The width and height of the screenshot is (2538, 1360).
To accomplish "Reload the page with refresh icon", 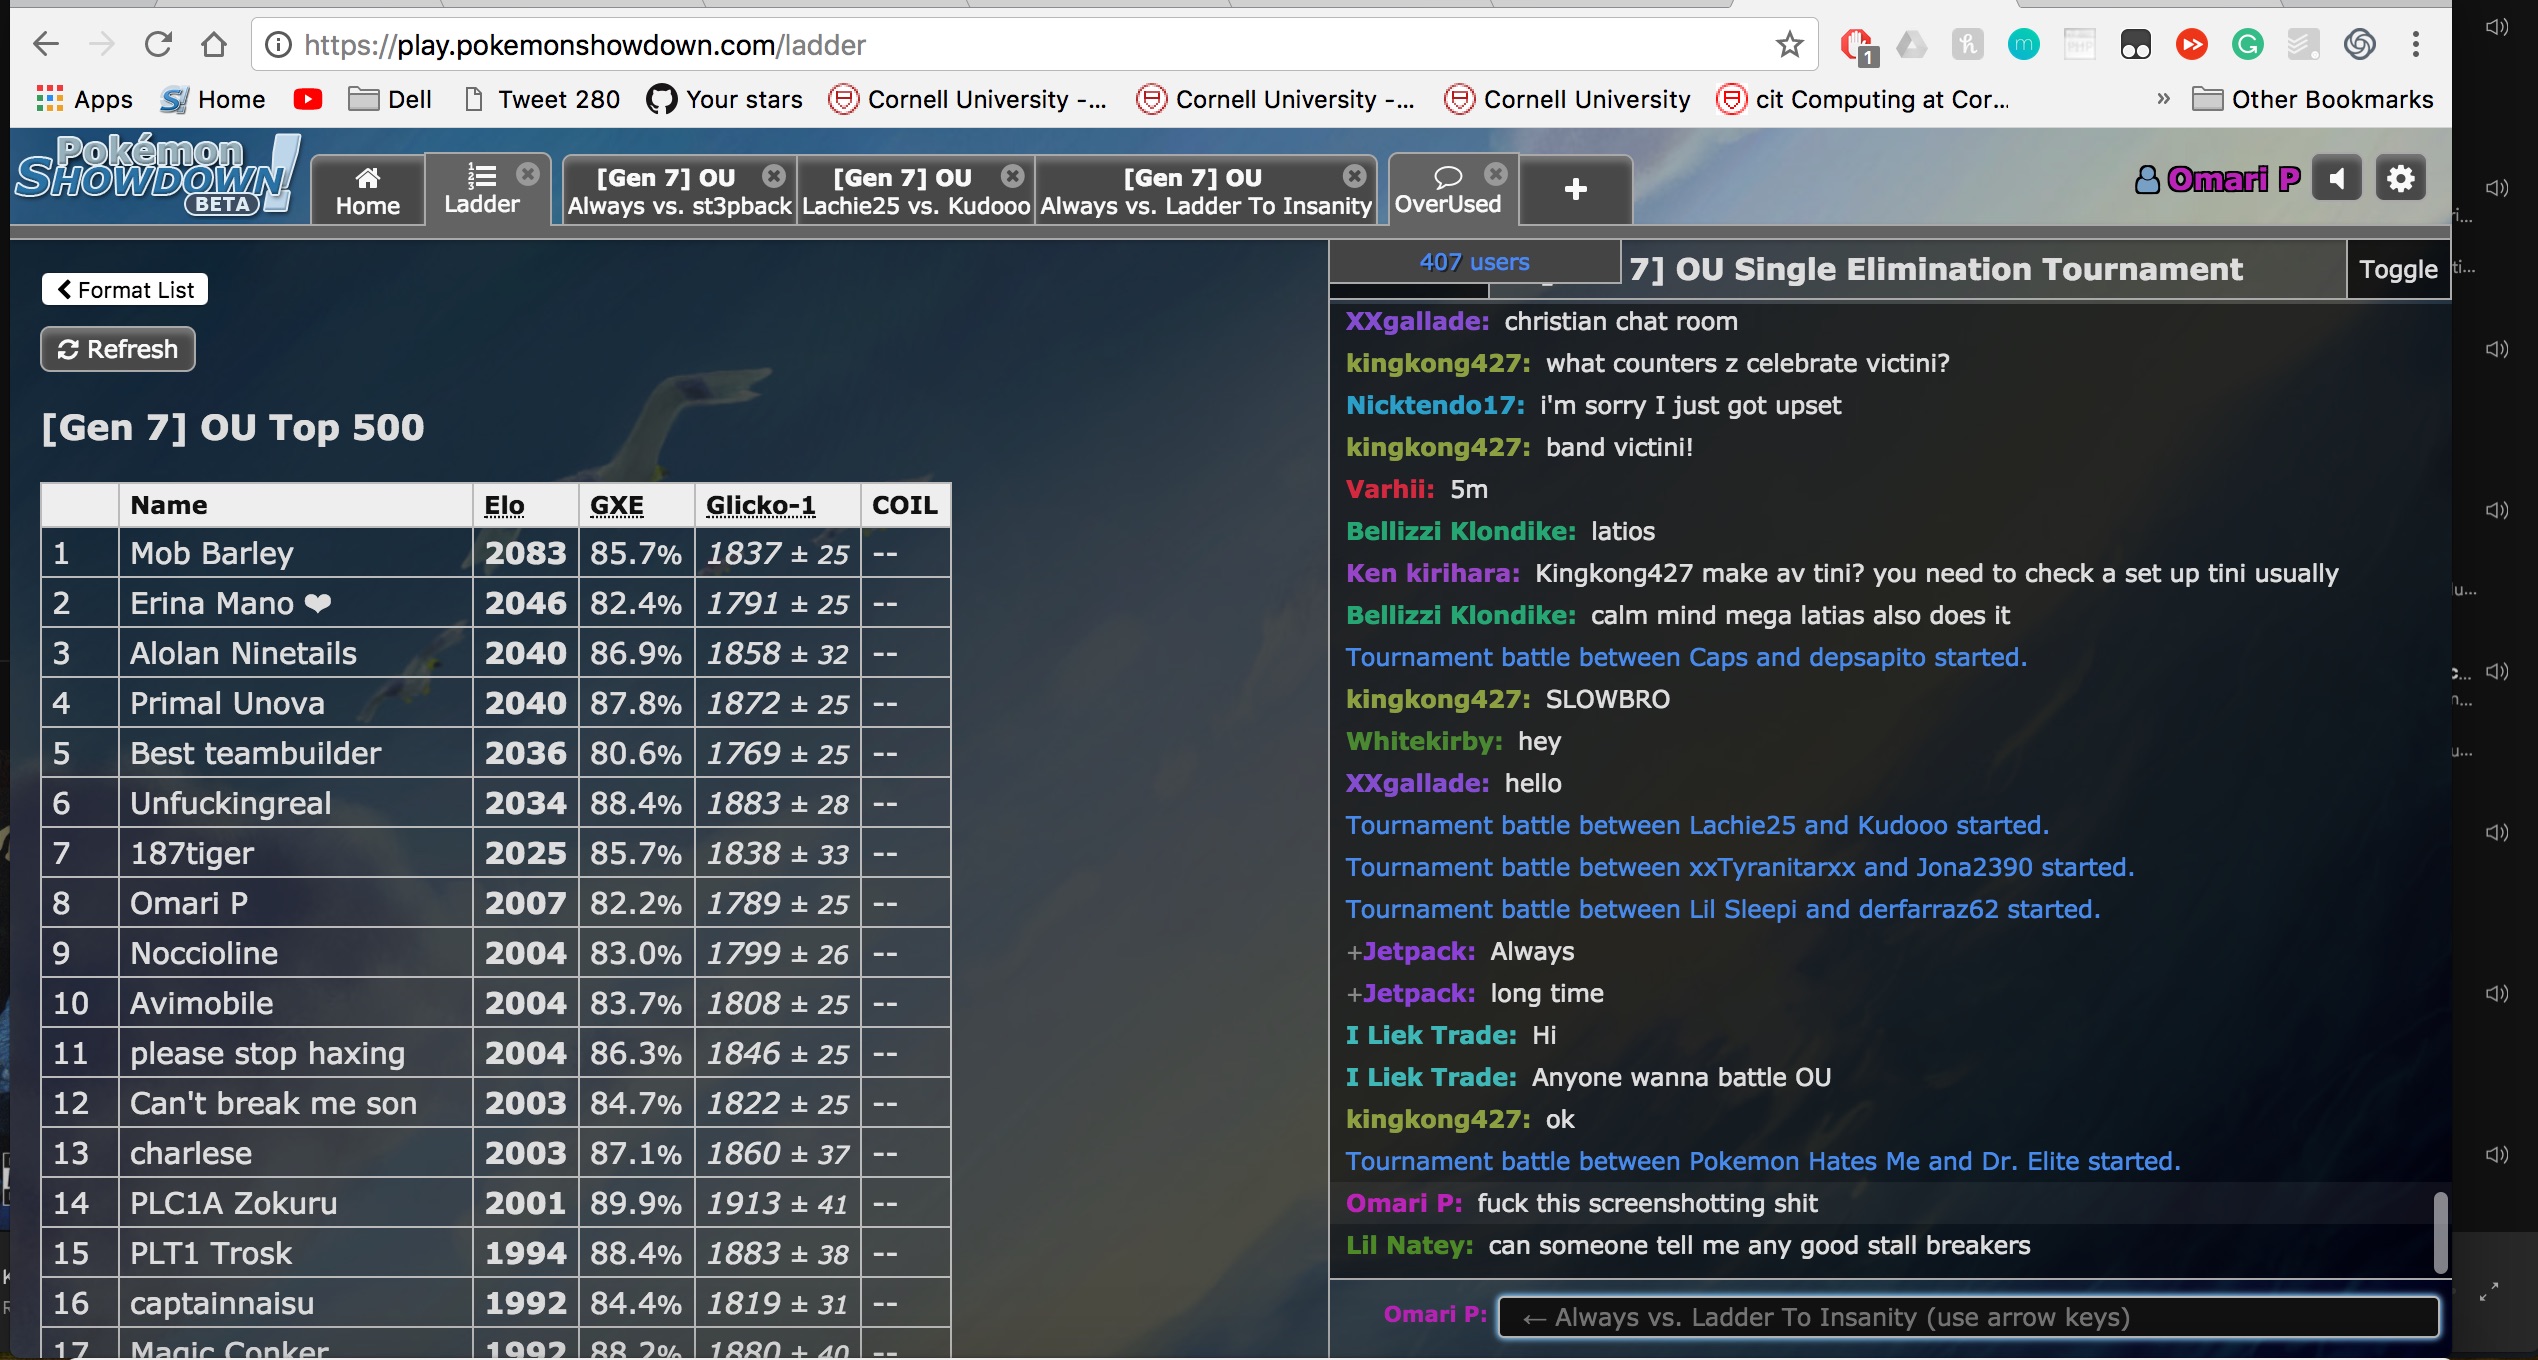I will coord(158,44).
